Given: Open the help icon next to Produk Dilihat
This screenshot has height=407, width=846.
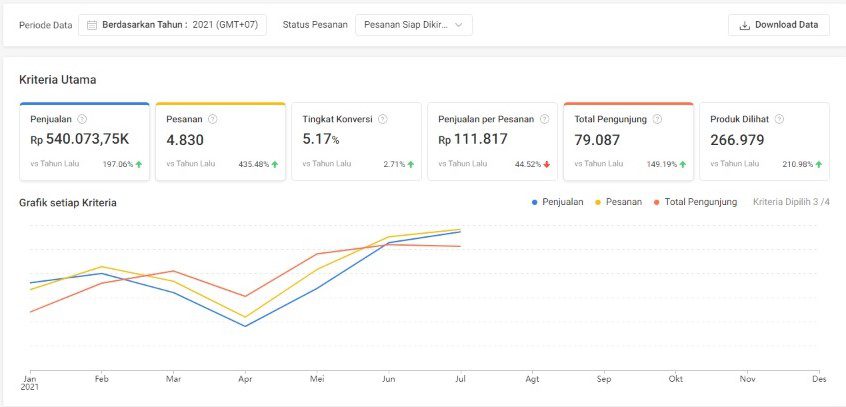Looking at the screenshot, I should tap(780, 119).
